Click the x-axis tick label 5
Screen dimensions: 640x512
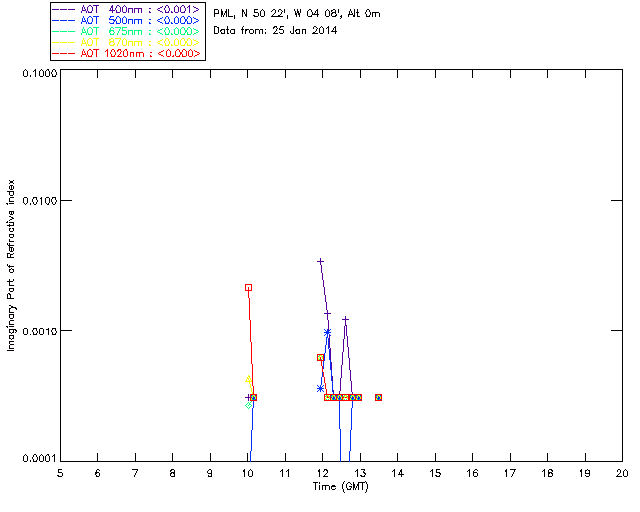pyautogui.click(x=60, y=473)
